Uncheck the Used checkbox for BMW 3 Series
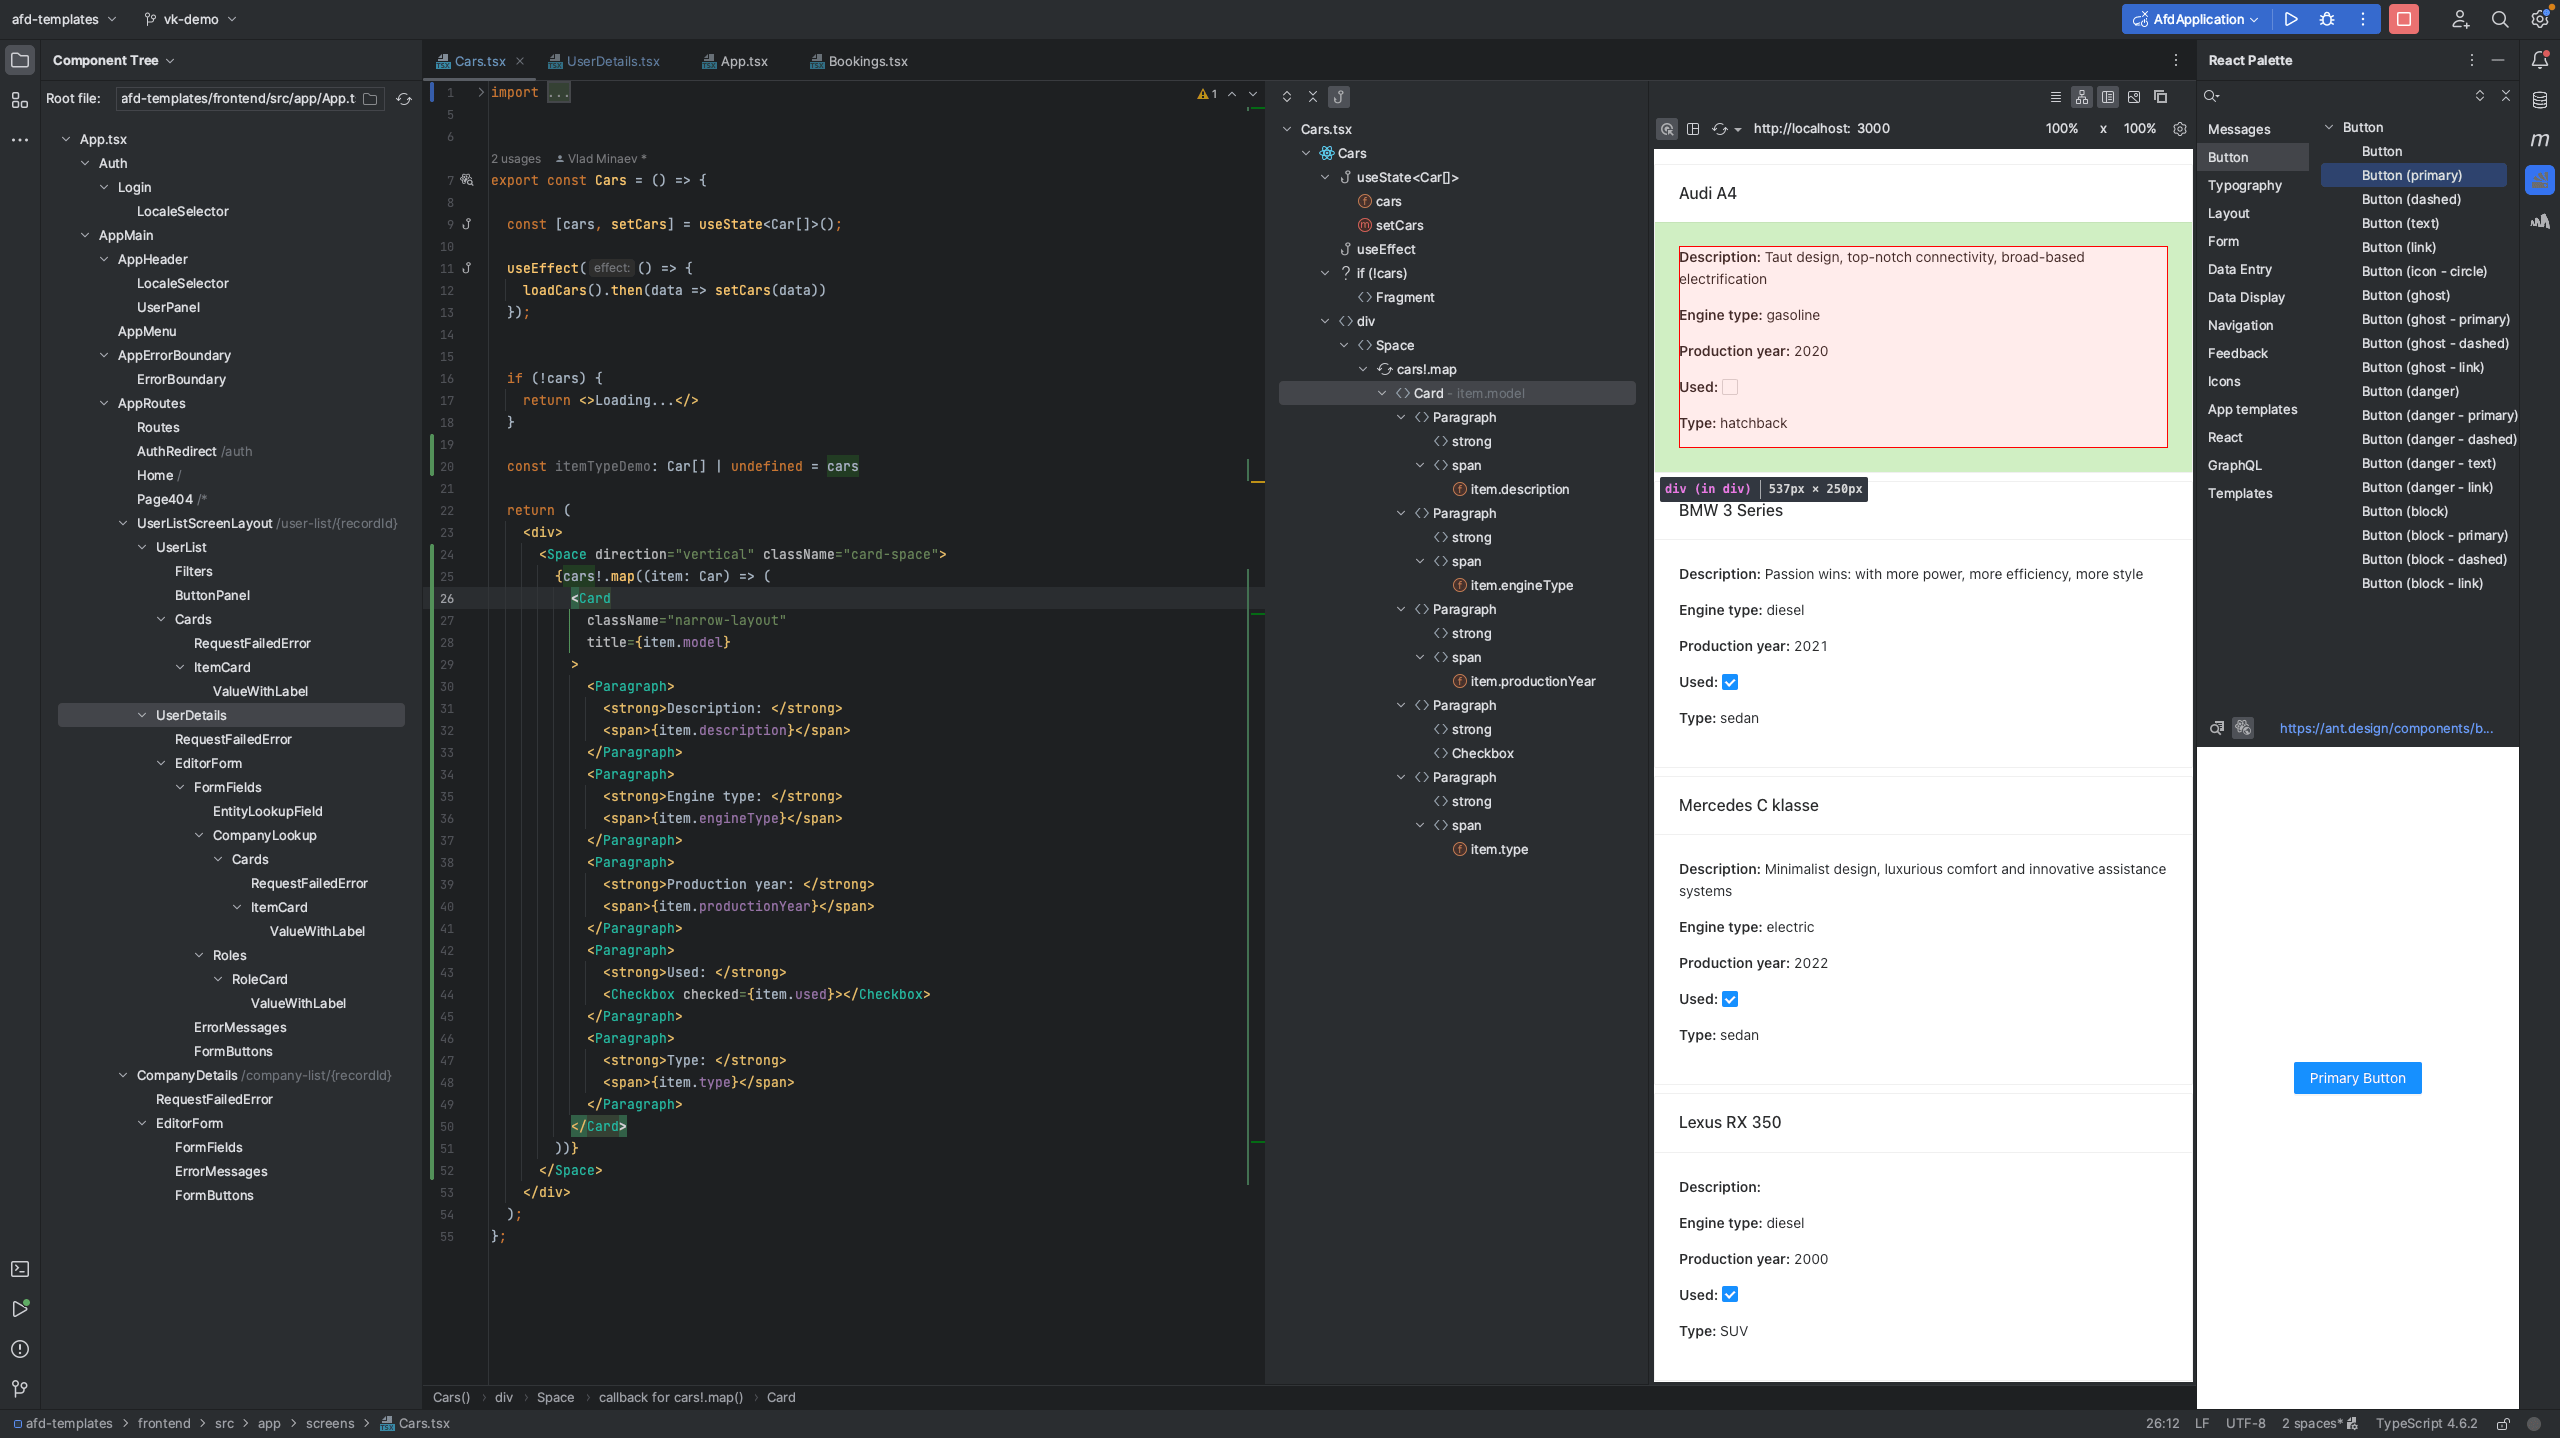 [x=1730, y=682]
